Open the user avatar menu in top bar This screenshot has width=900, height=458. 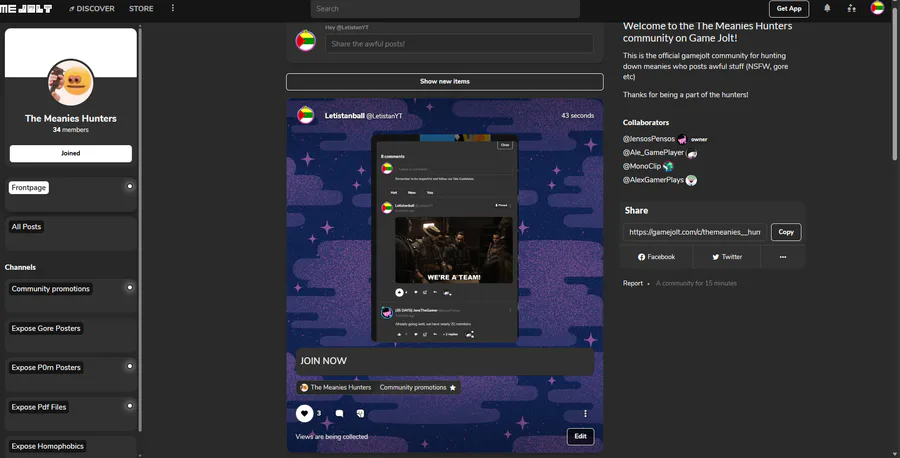(876, 8)
